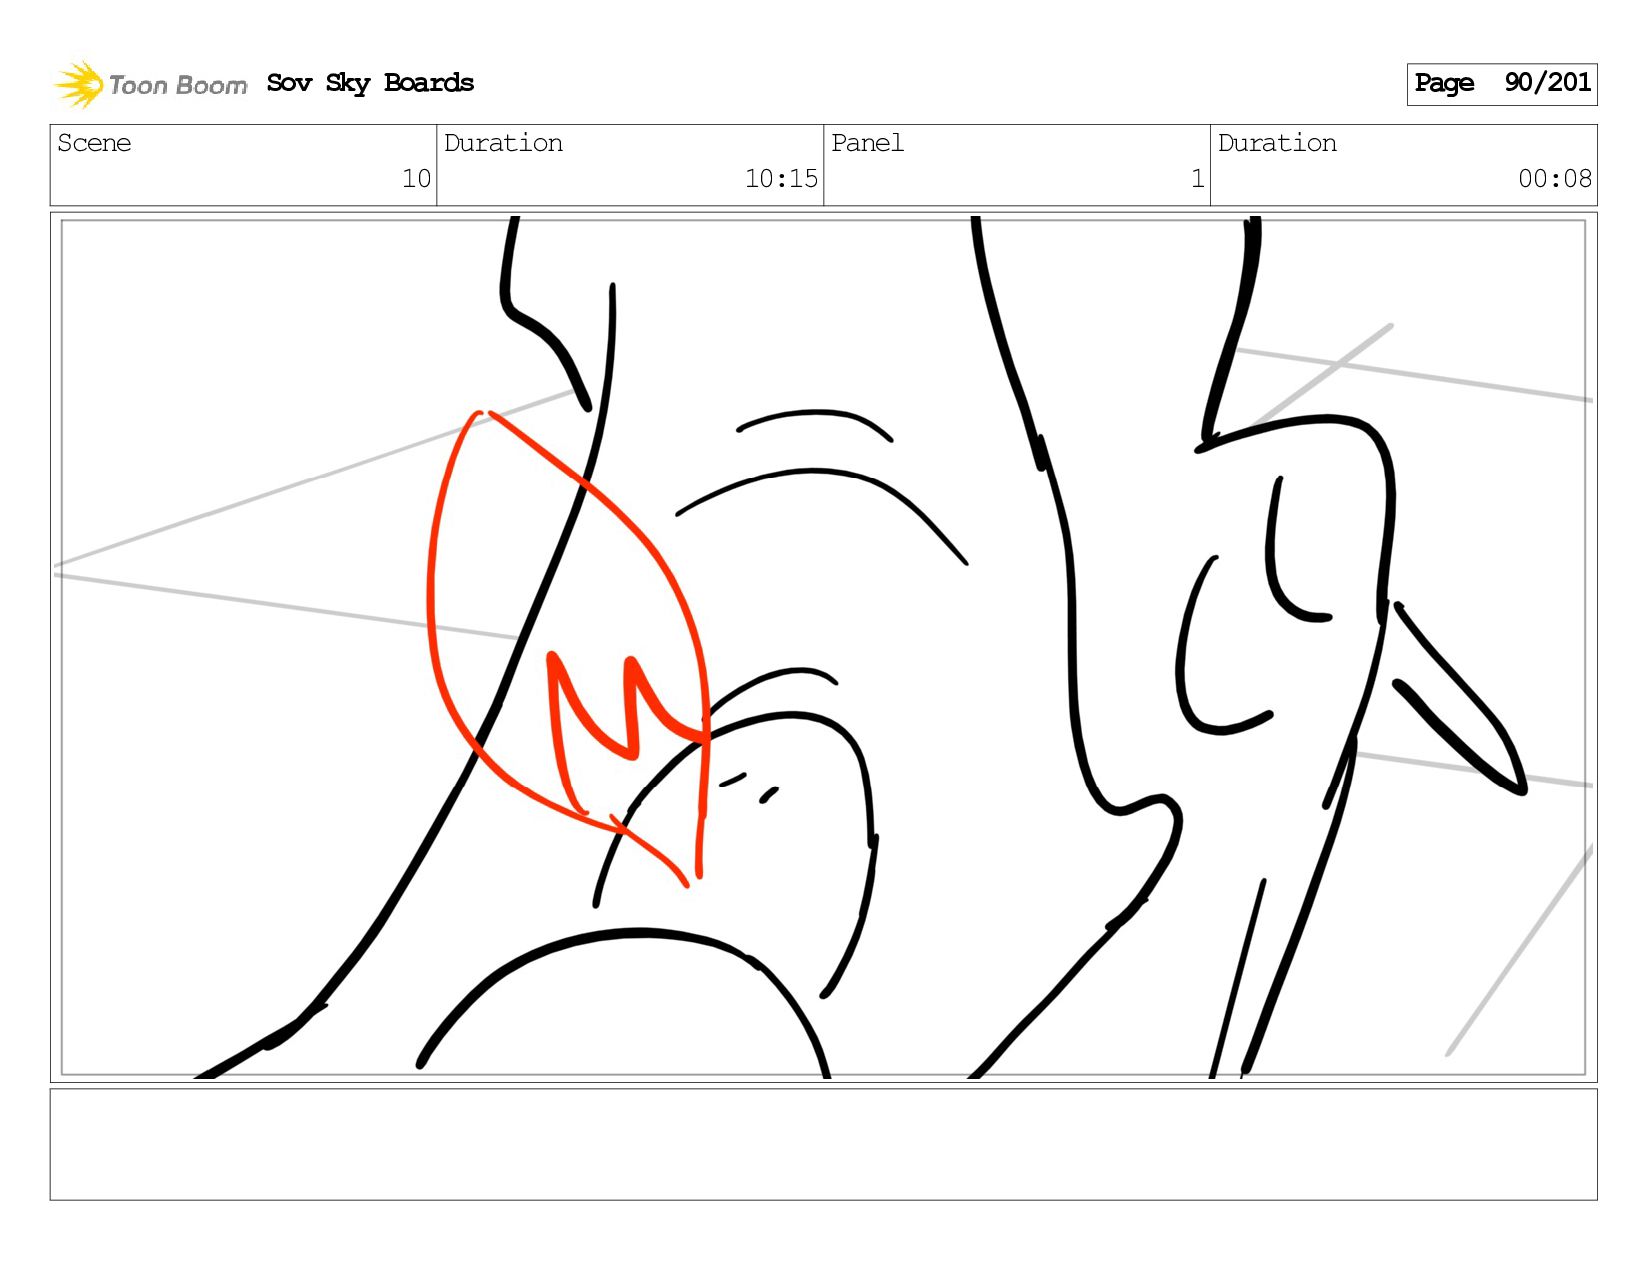Click the scene number 10 value
Screen dimensions: 1650x1275
416,179
